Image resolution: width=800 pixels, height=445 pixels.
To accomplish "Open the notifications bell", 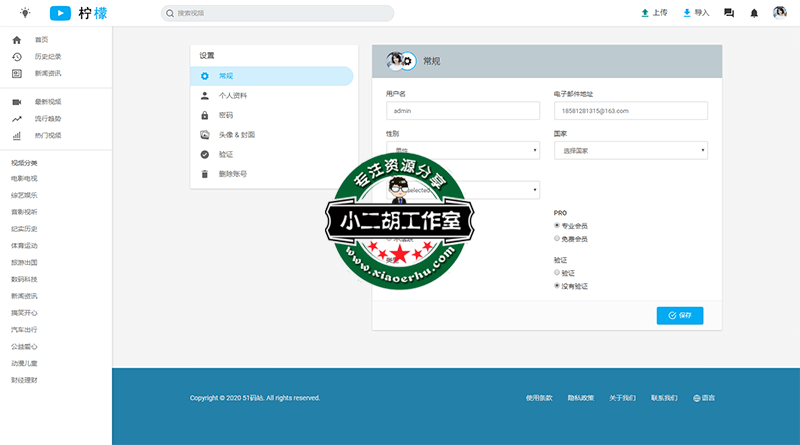I will pyautogui.click(x=754, y=13).
